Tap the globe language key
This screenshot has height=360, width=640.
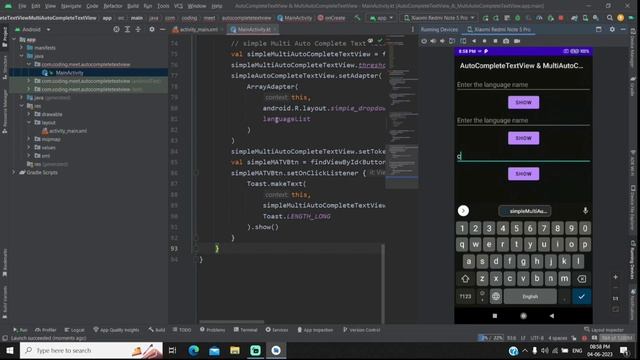coord(496,296)
